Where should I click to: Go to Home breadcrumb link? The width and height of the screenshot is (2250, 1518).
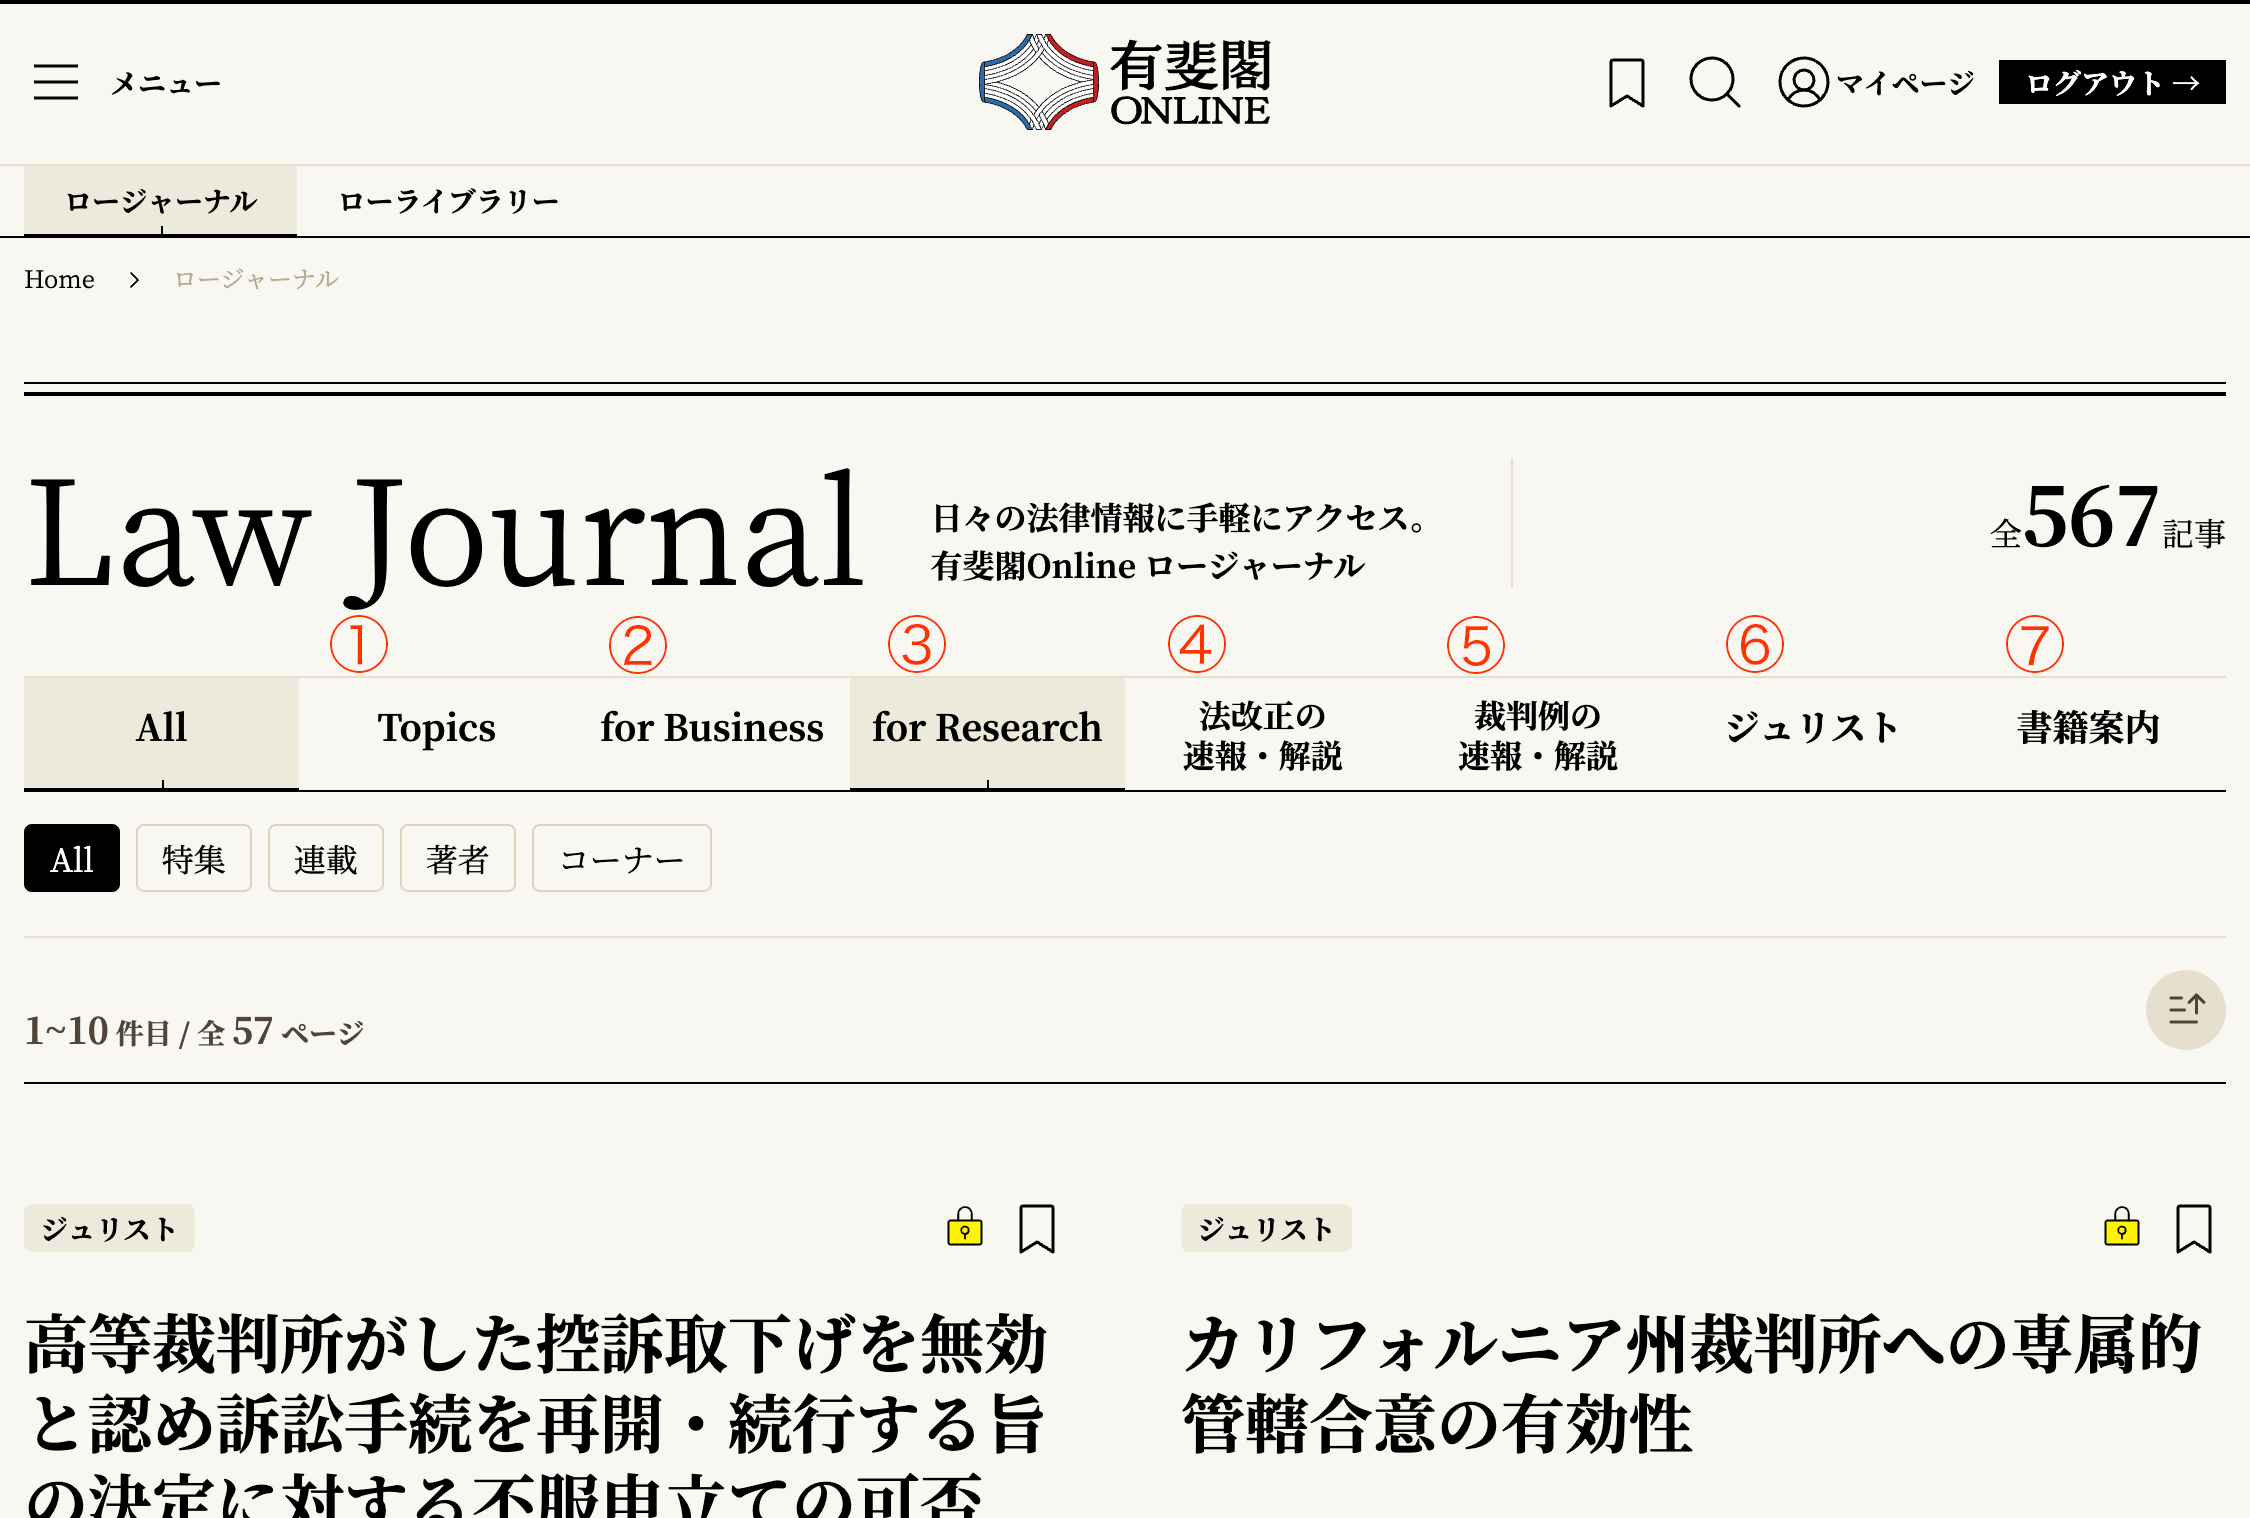pos(59,279)
